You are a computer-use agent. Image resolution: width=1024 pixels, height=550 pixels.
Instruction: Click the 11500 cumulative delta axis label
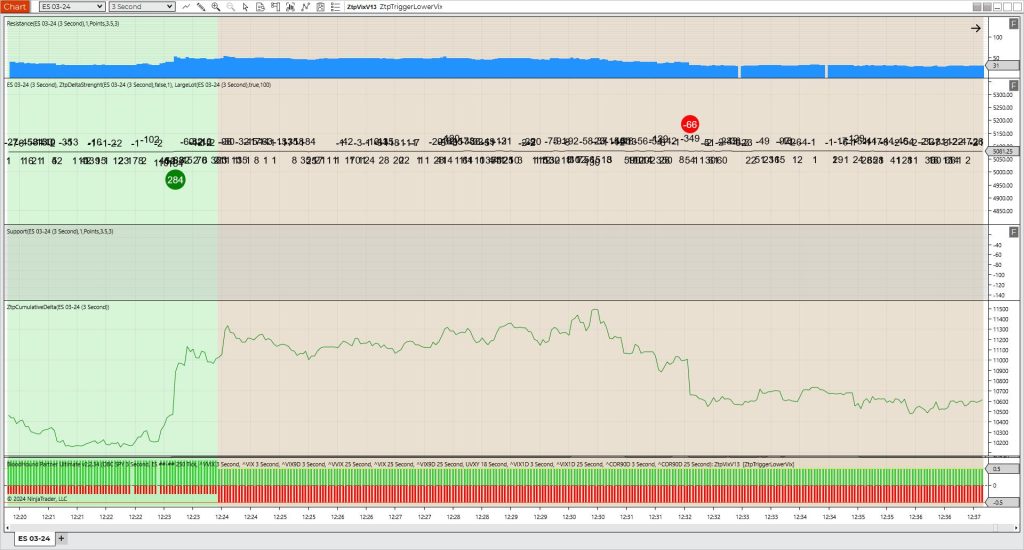[x=1000, y=309]
